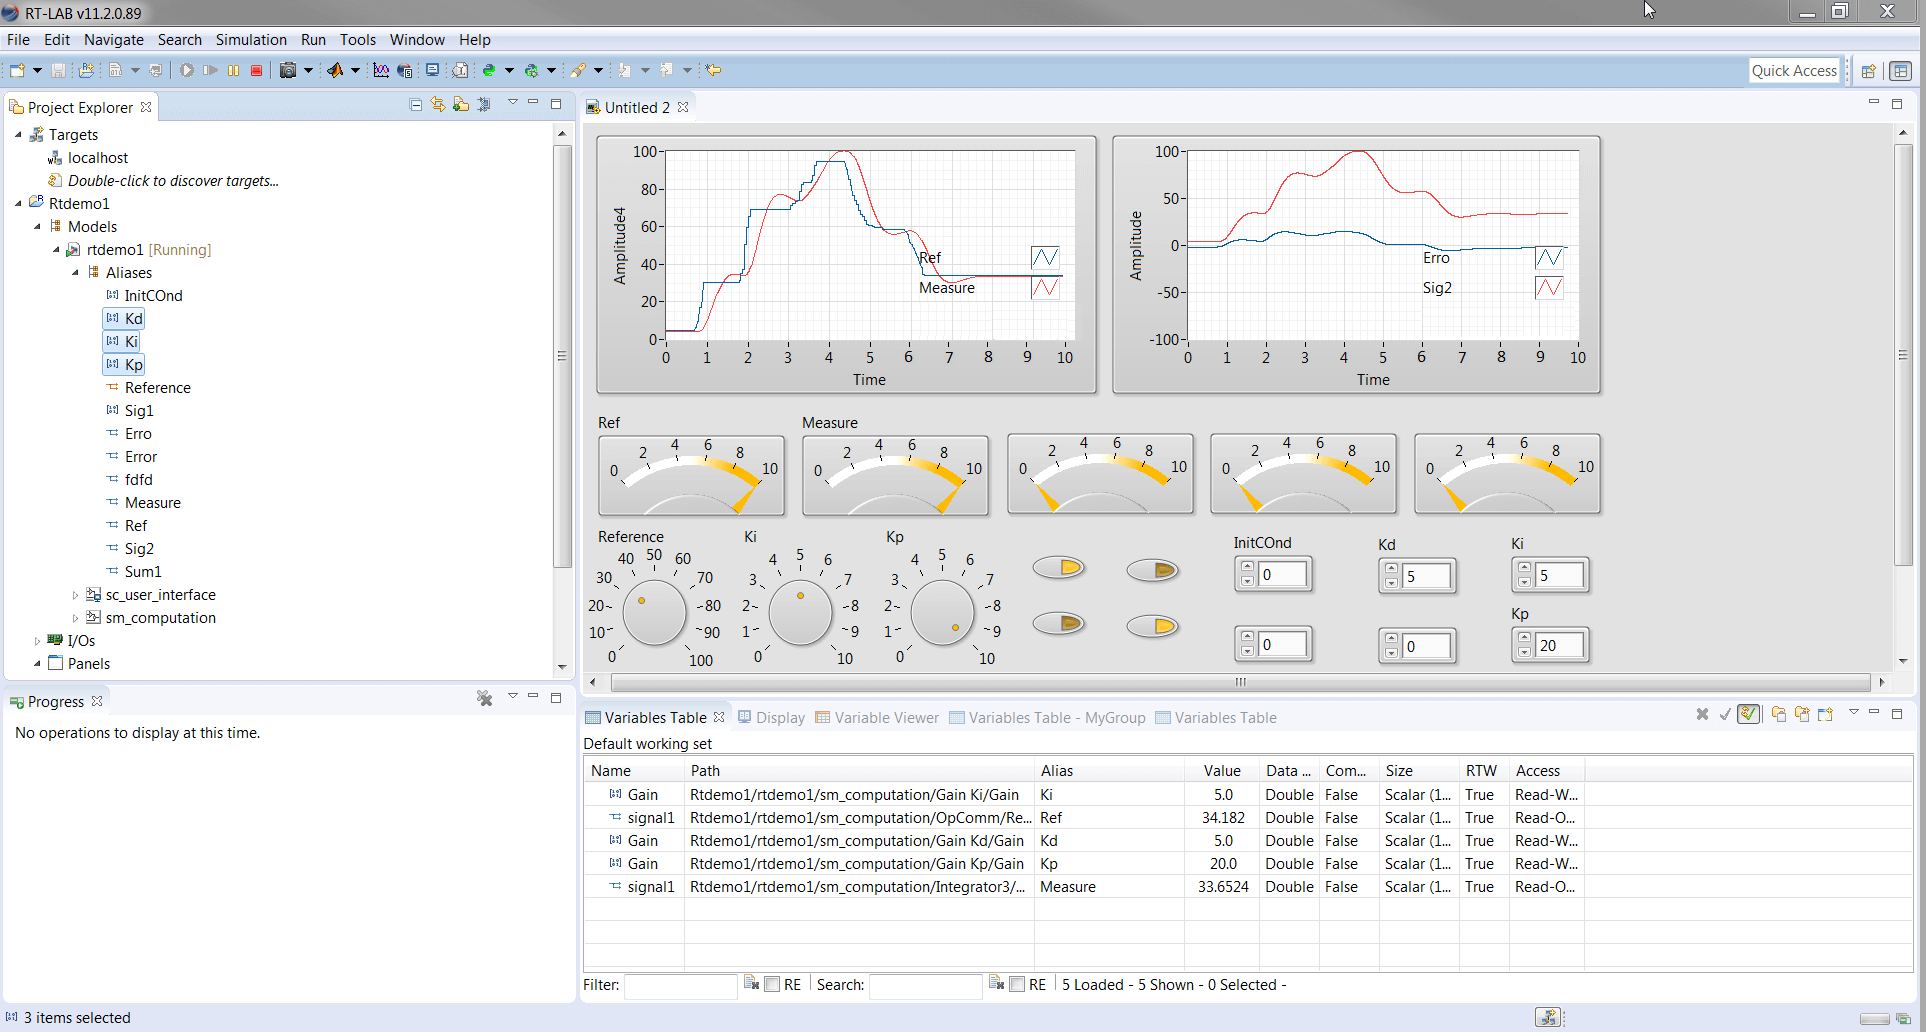Click the camera Snapshot toolbar icon
The image size is (1926, 1032).
pos(288,70)
